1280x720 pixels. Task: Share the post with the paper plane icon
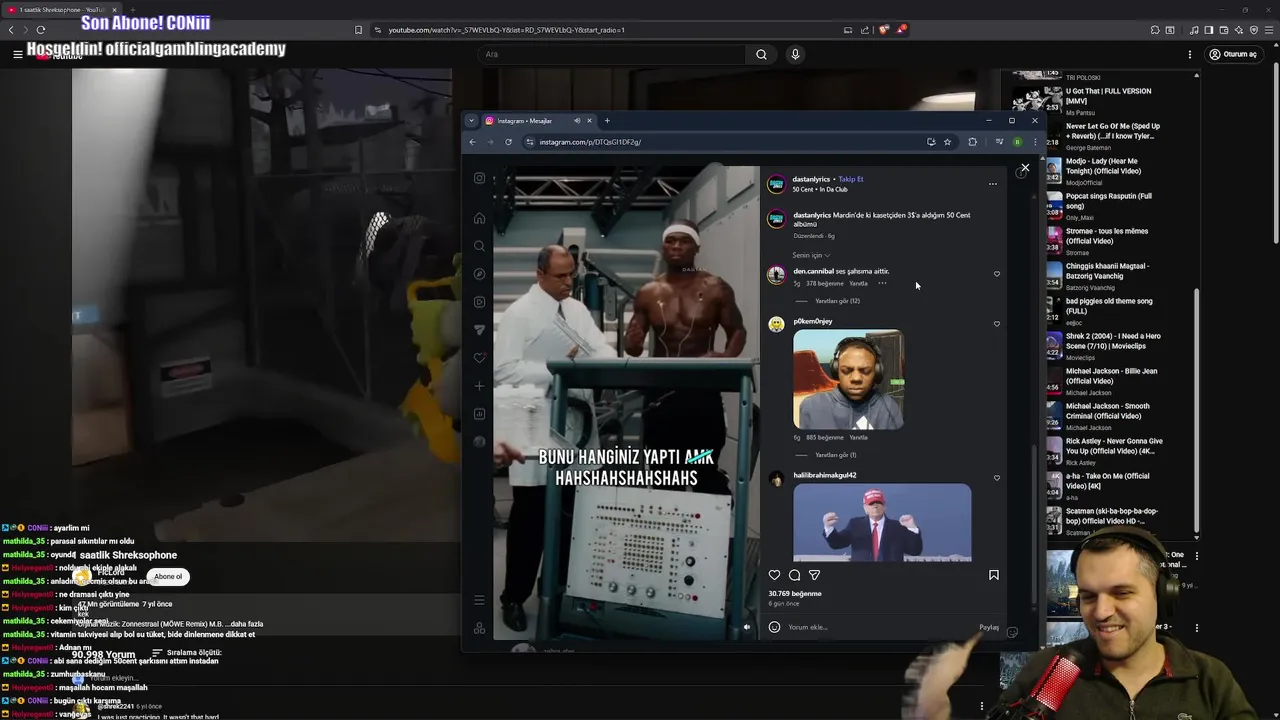[x=814, y=575]
